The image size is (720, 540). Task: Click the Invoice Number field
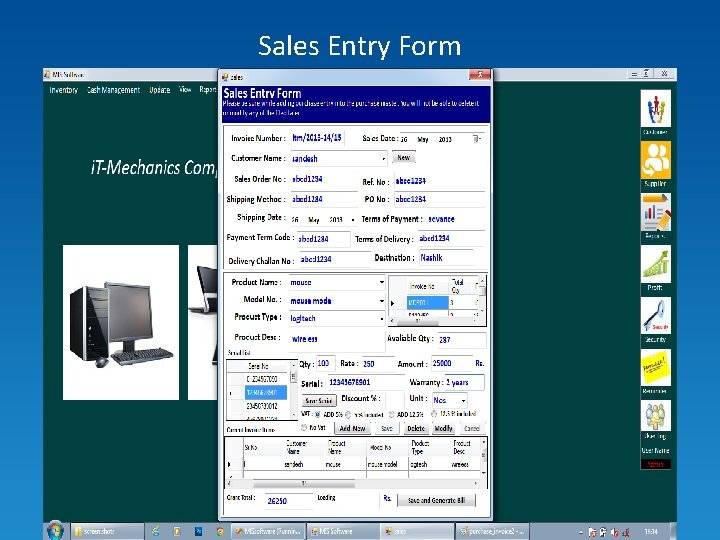[317, 138]
